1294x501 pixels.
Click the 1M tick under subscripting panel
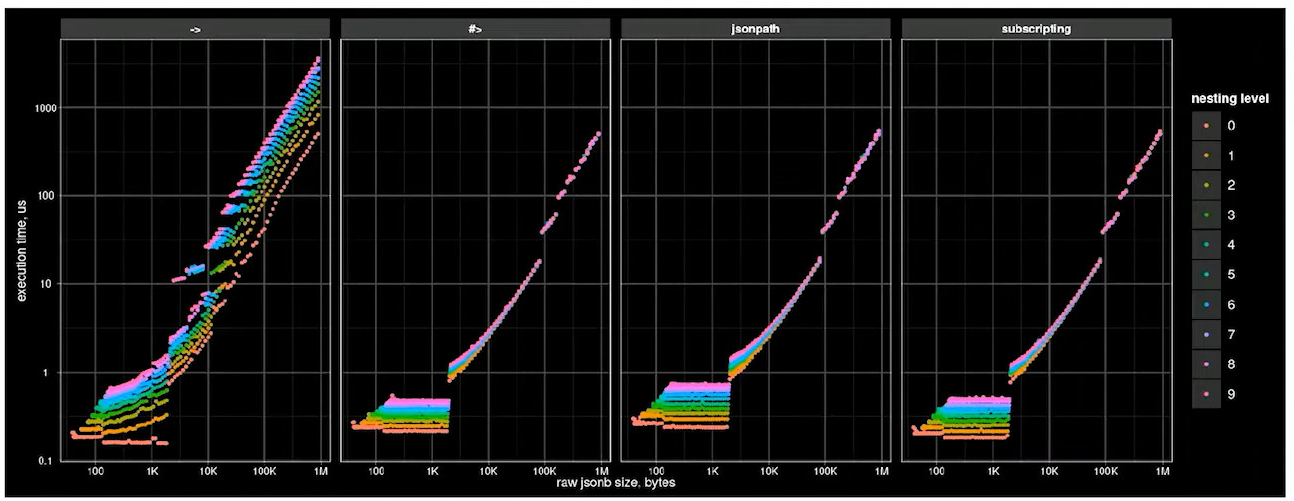[x=1160, y=470]
